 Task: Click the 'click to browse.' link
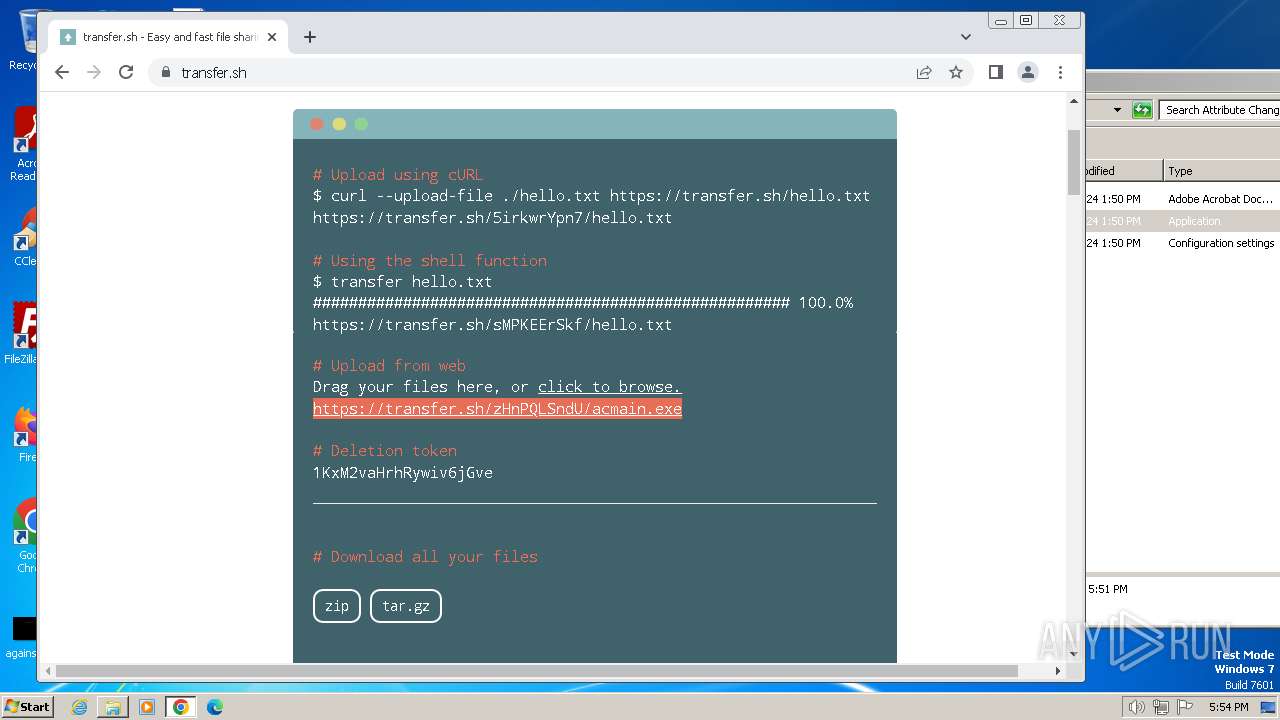(609, 386)
